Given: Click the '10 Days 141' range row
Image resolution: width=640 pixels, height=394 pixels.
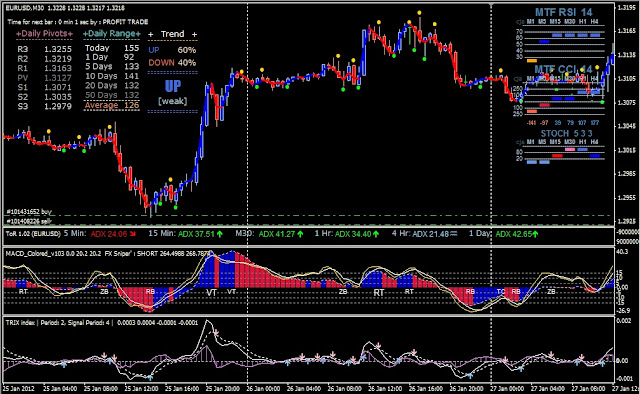Looking at the screenshot, I should coord(112,76).
